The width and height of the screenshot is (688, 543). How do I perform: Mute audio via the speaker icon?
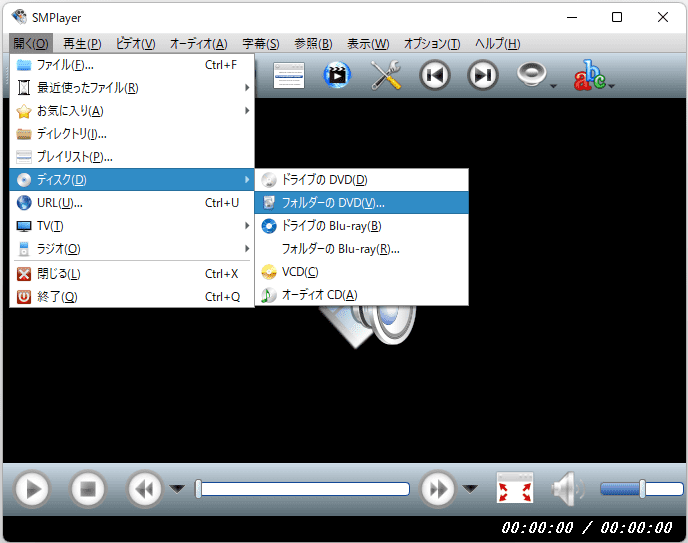click(568, 489)
